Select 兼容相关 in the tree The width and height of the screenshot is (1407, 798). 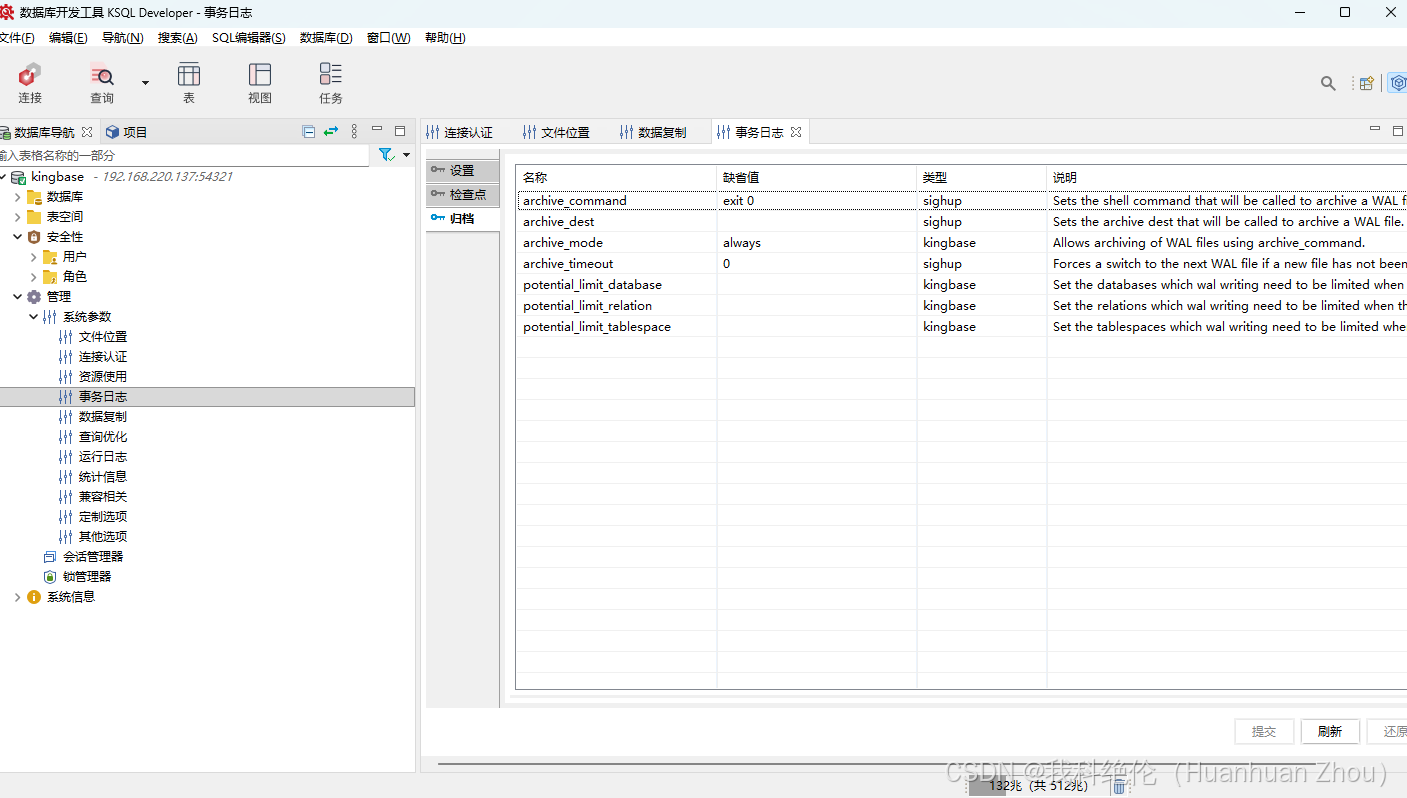(x=103, y=497)
